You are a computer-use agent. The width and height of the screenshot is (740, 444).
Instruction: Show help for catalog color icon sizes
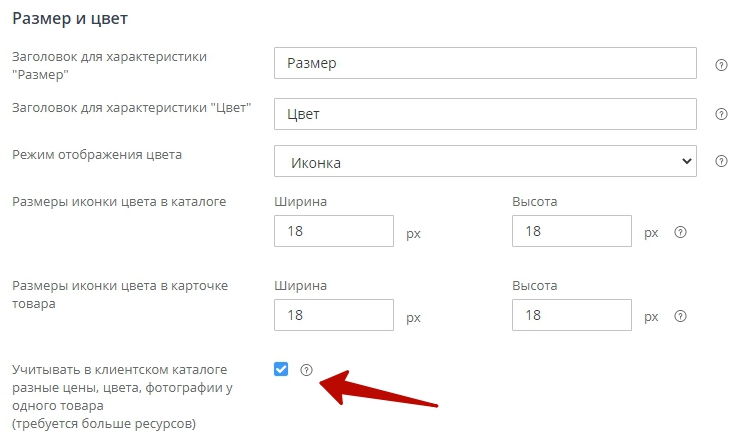681,232
